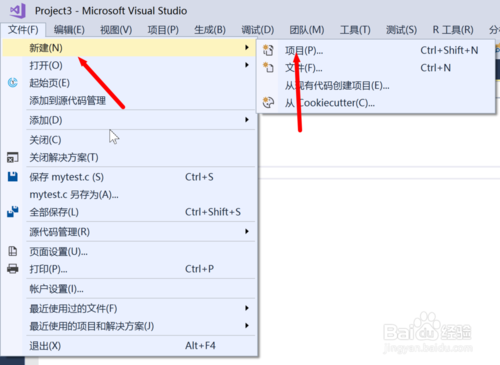Viewport: 500px width, 365px height.
Task: Choose 全部保存(L) menu entry
Action: 129,212
